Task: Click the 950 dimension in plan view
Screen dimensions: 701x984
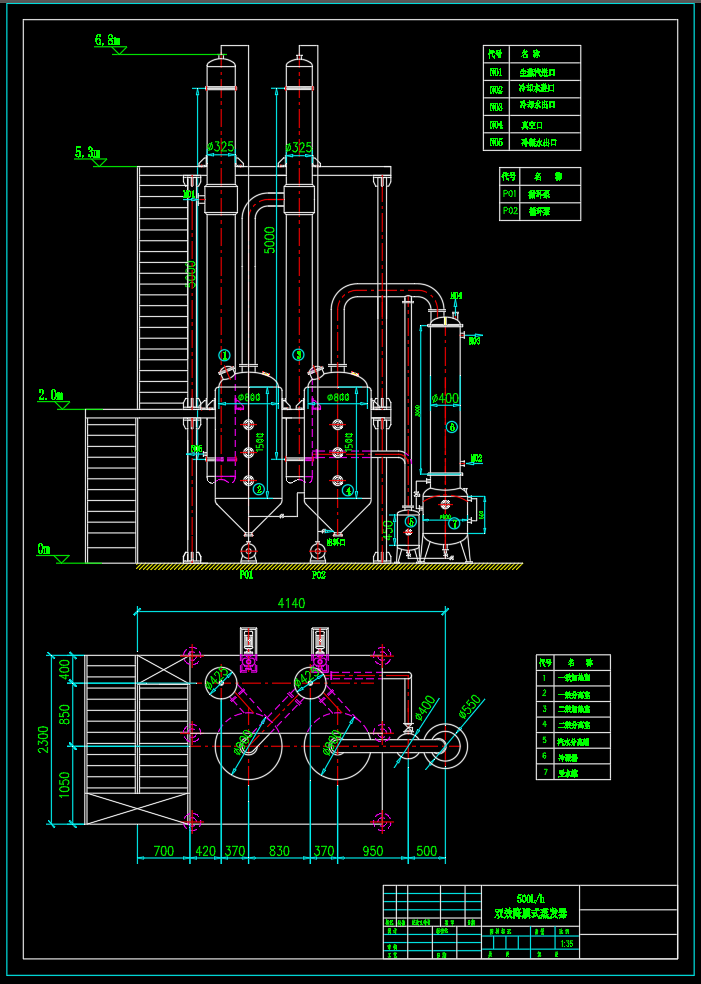Action: [x=372, y=851]
